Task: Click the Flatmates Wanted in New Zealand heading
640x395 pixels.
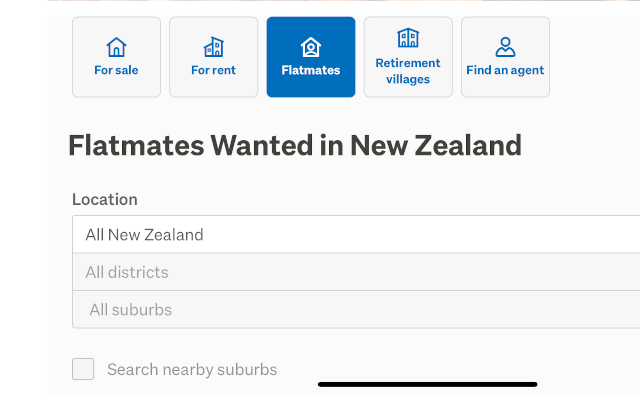Action: 295,145
